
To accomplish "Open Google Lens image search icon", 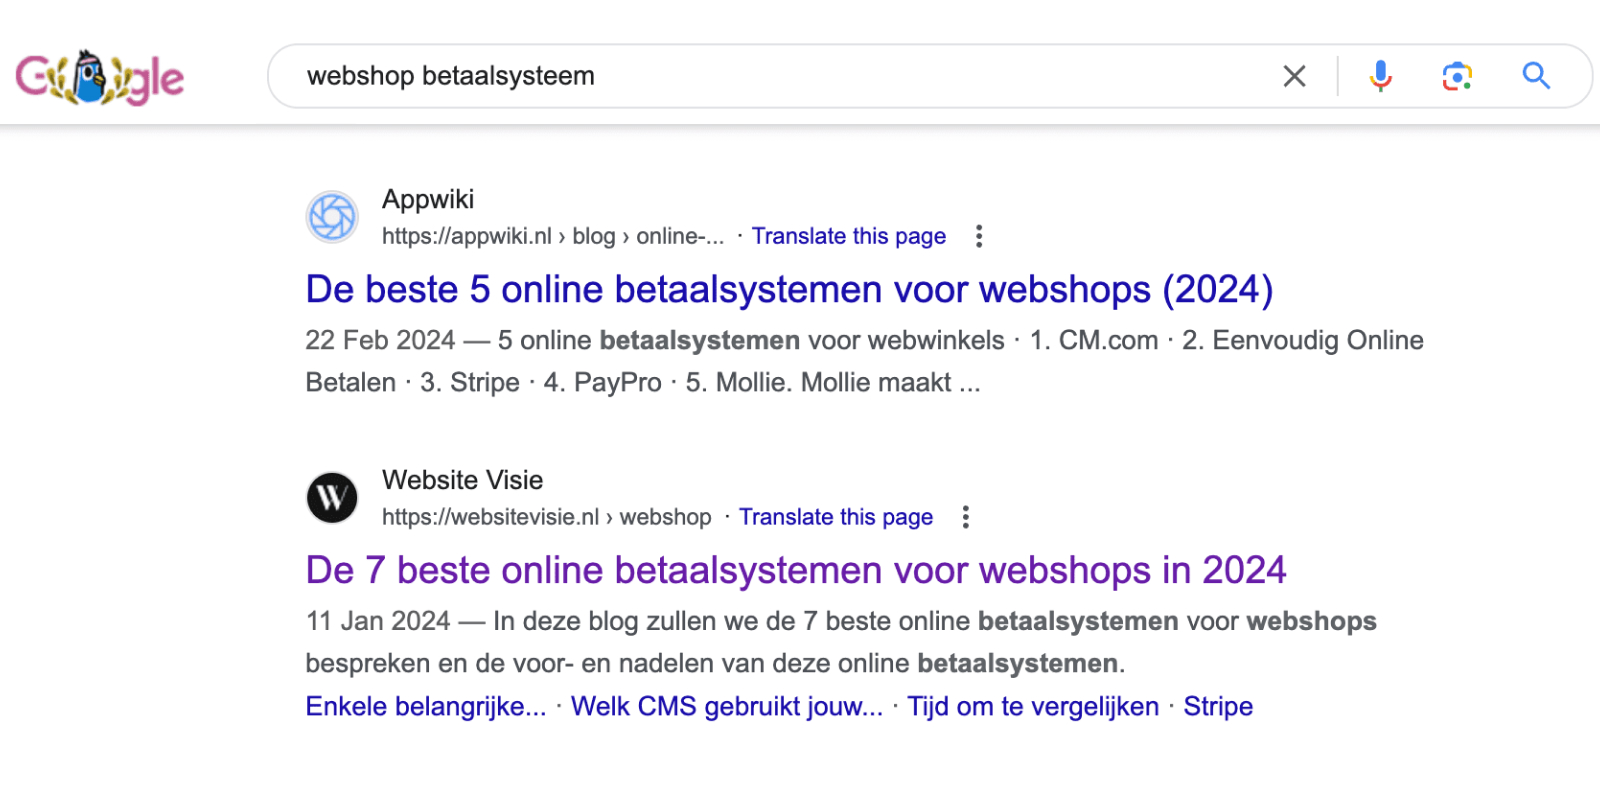I will coord(1457,76).
